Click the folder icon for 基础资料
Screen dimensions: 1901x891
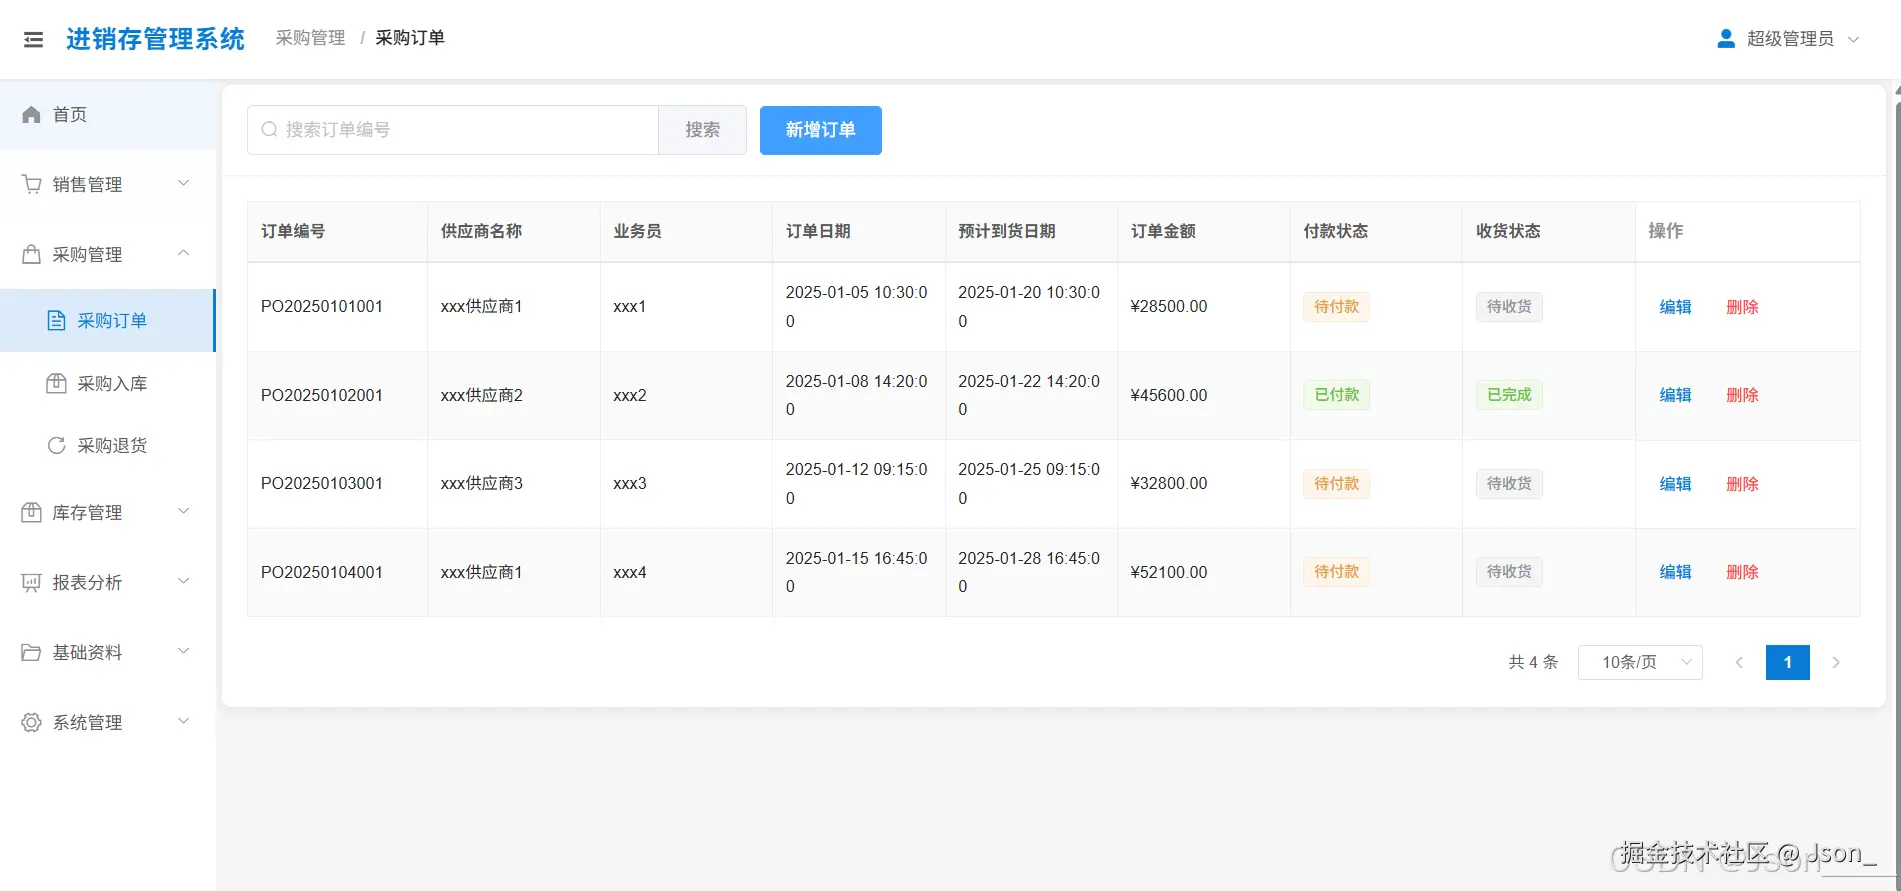pyautogui.click(x=32, y=652)
